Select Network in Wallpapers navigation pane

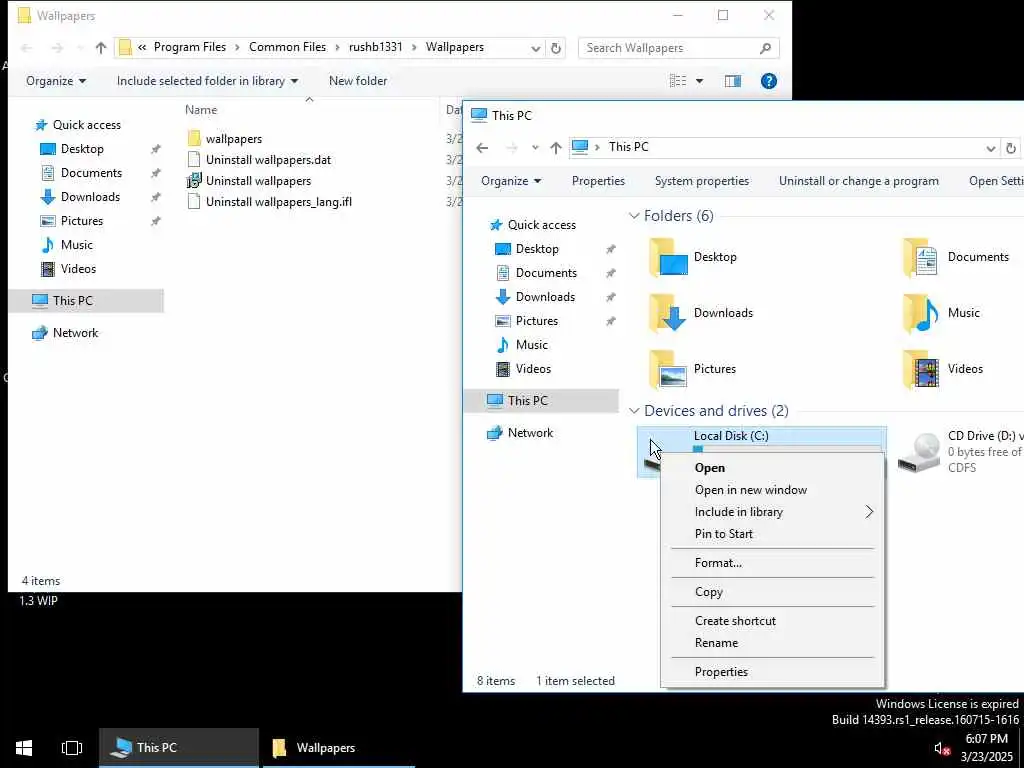tap(75, 333)
